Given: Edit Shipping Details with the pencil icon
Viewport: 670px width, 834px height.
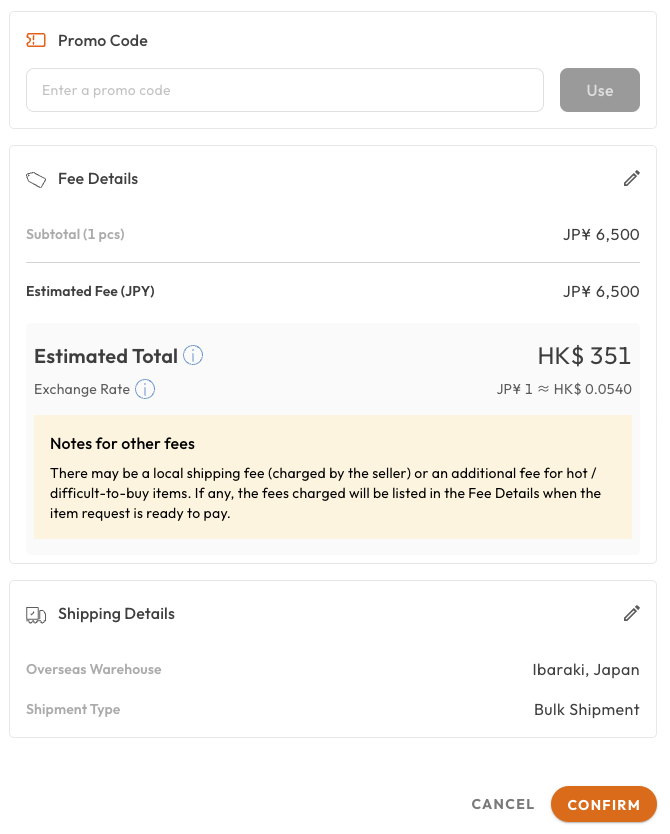Looking at the screenshot, I should (x=631, y=613).
